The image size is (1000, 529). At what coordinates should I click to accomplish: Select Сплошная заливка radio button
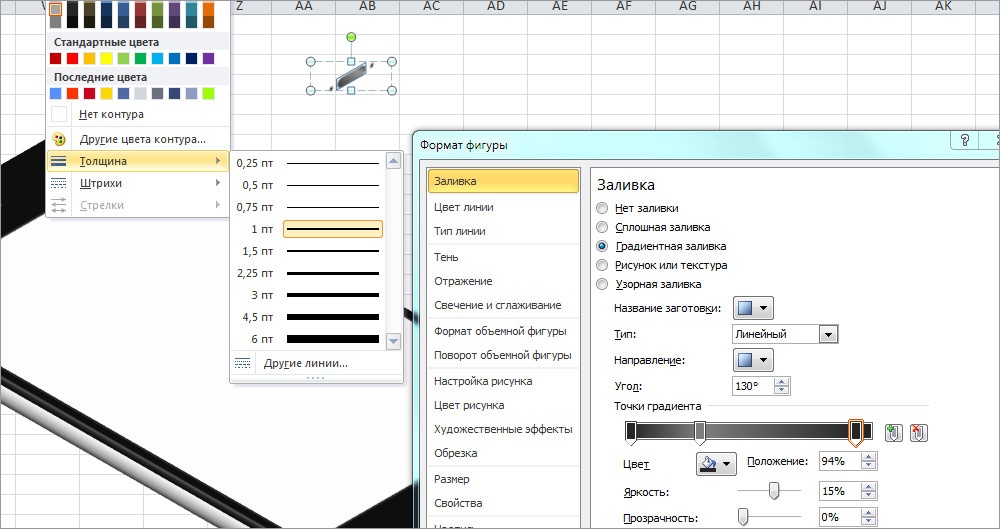[601, 227]
